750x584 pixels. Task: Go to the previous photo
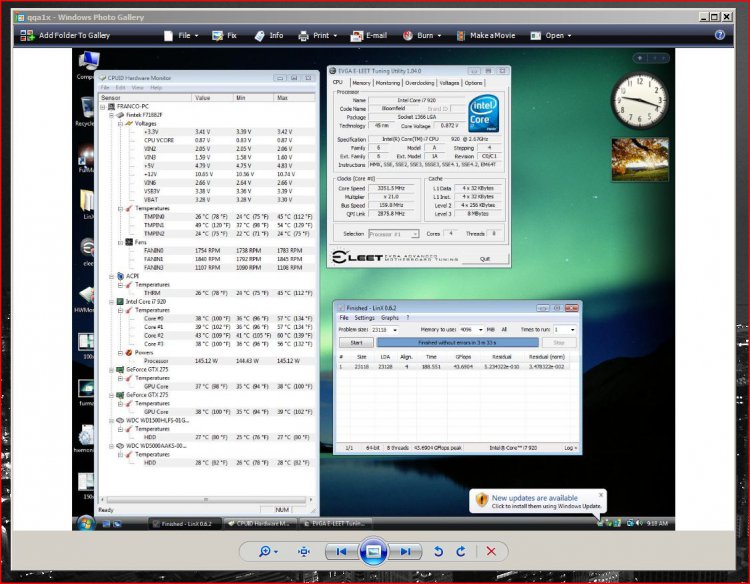coord(341,551)
